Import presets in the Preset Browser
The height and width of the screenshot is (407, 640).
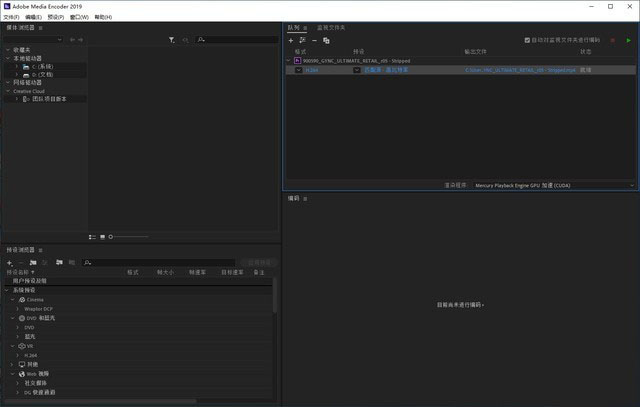click(x=59, y=262)
